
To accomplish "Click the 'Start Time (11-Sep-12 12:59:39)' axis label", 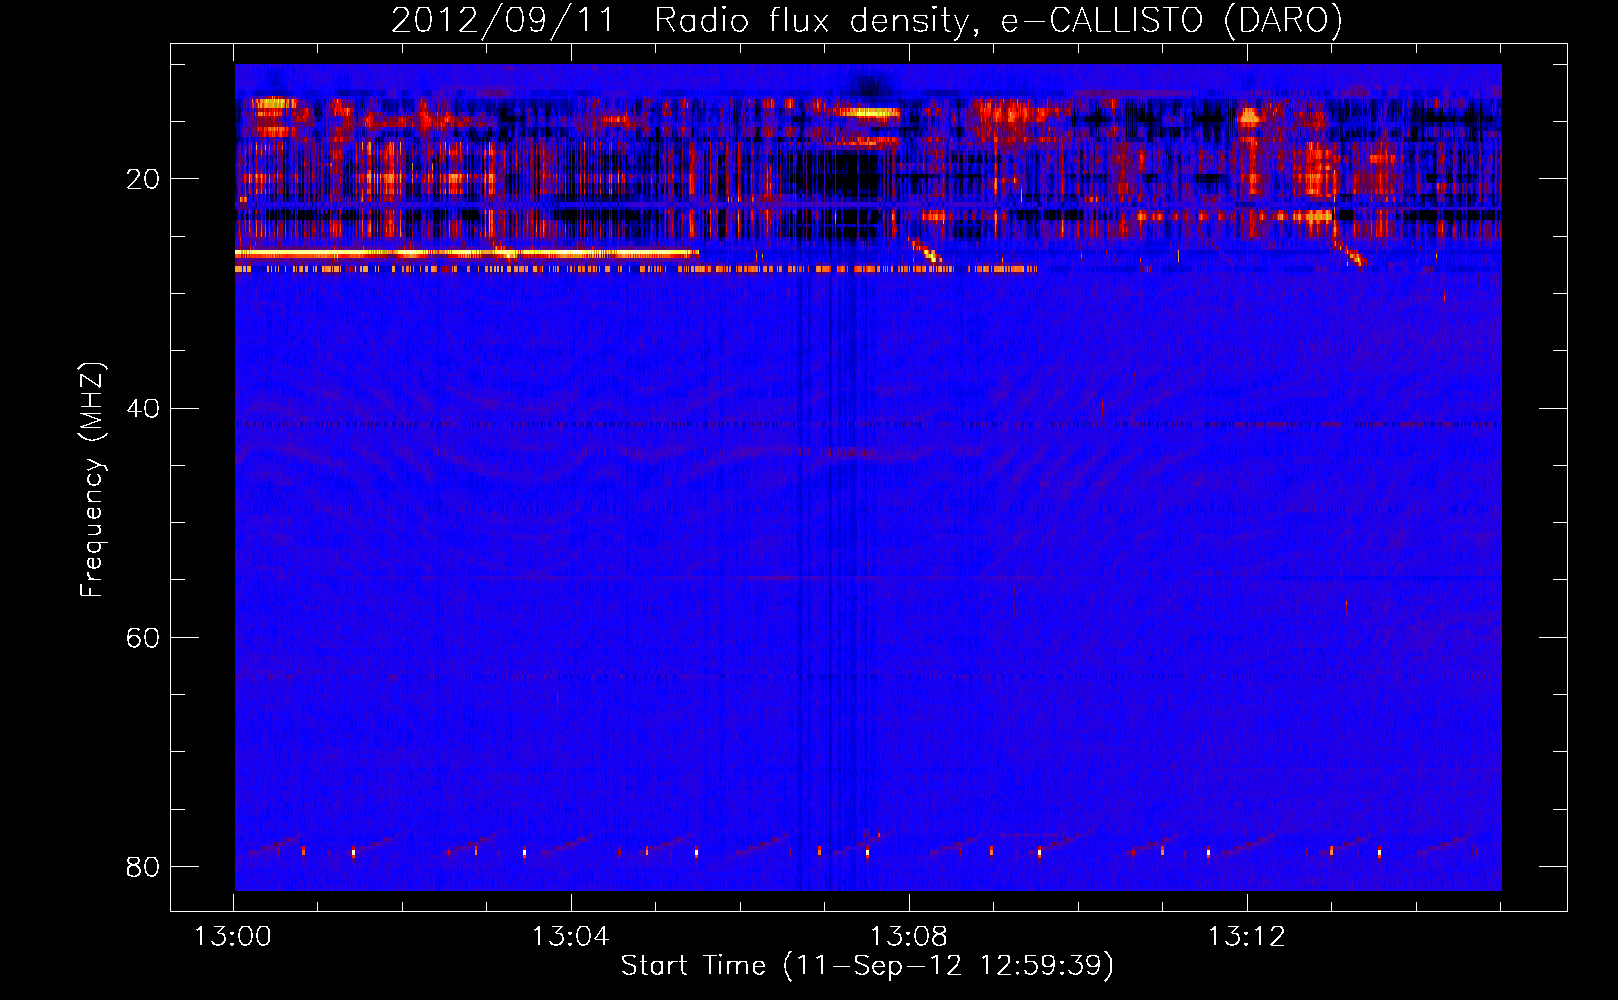I will 867,966.
